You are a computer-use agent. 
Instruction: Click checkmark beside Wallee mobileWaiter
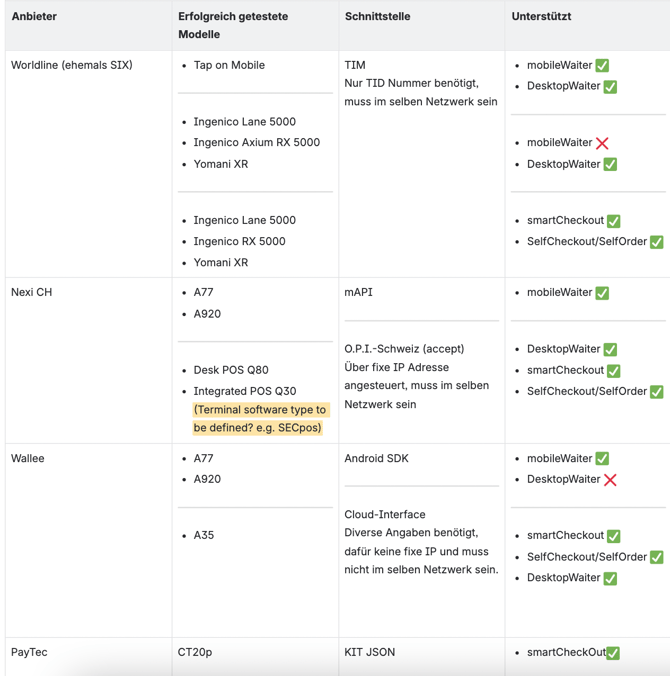pos(602,458)
